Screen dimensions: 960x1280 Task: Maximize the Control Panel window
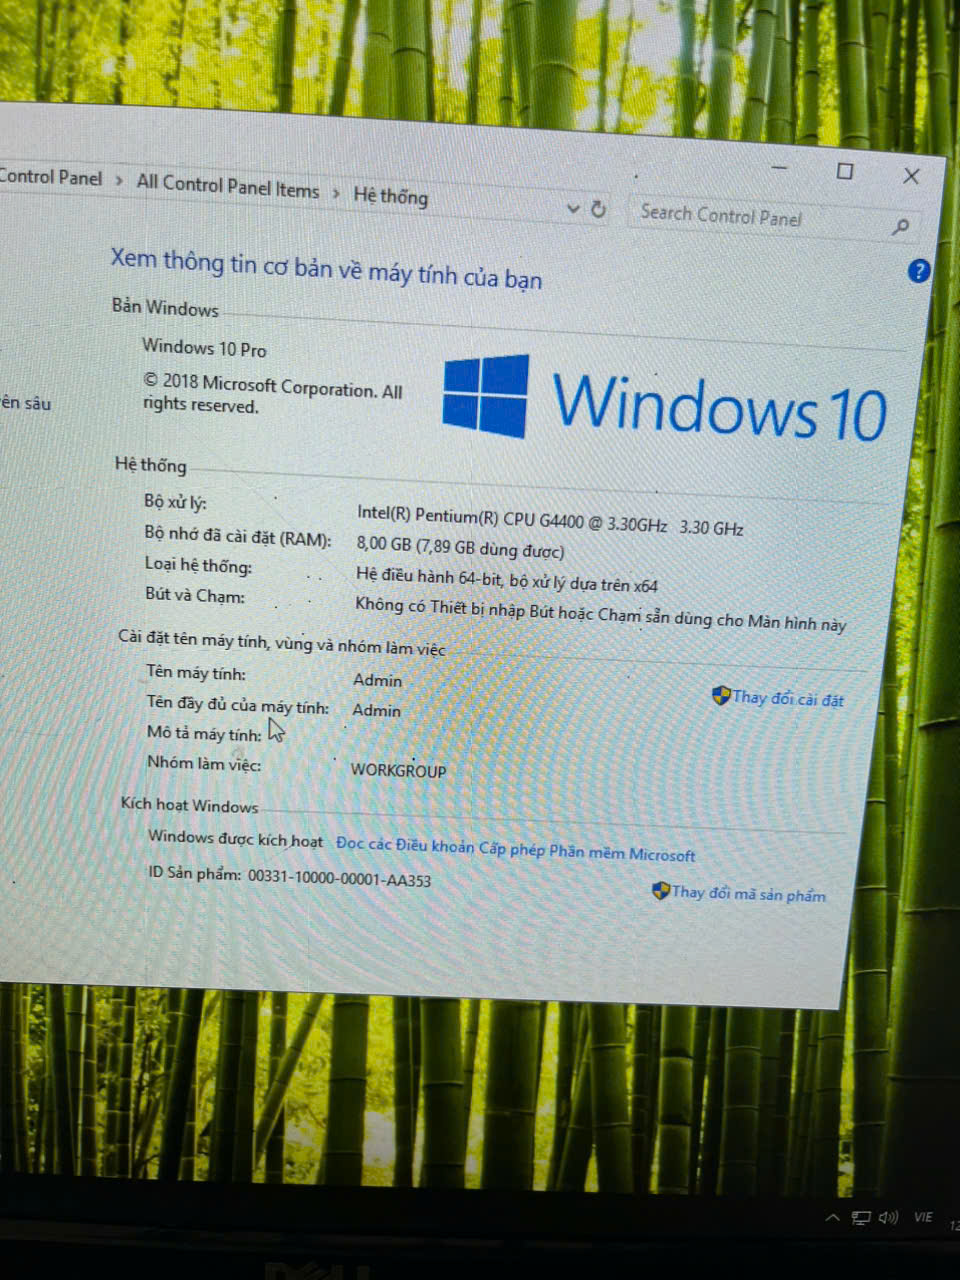coord(845,171)
